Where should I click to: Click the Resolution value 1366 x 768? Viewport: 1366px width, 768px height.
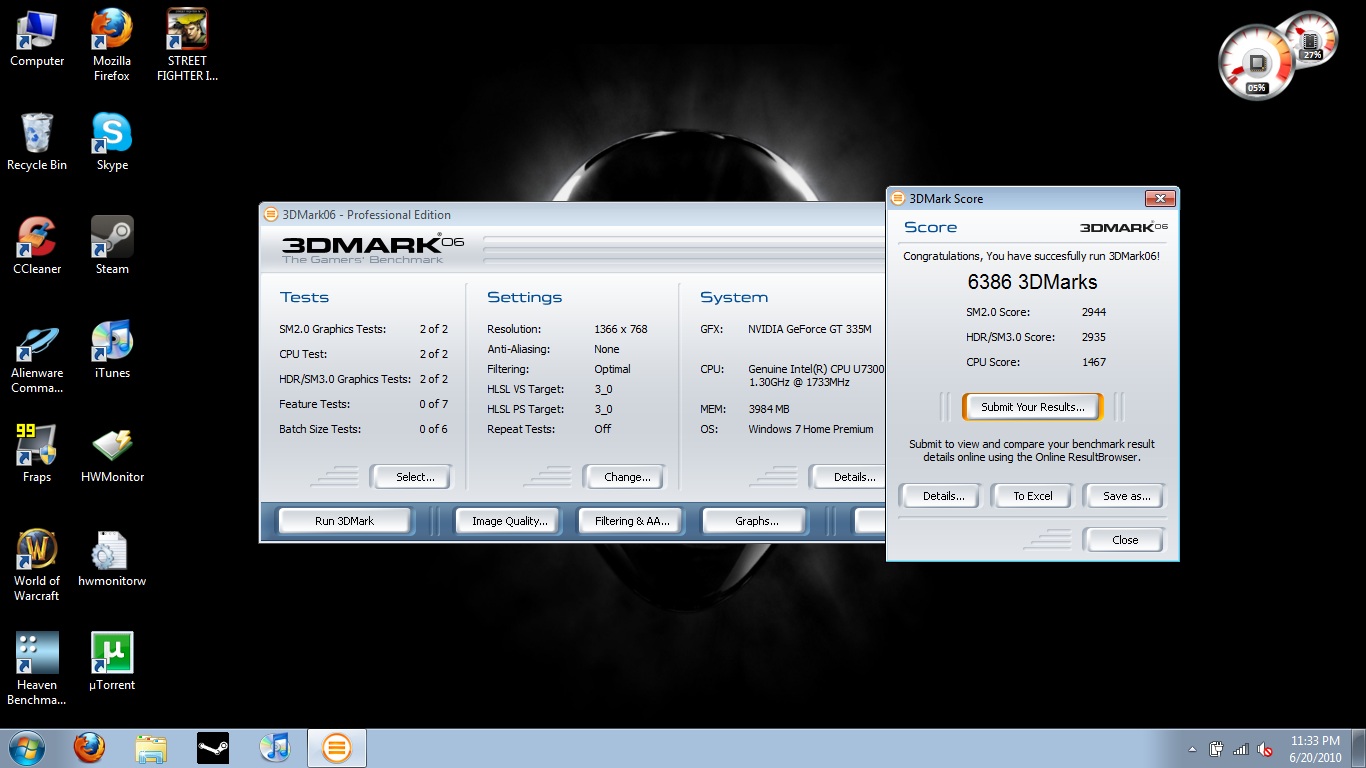621,329
